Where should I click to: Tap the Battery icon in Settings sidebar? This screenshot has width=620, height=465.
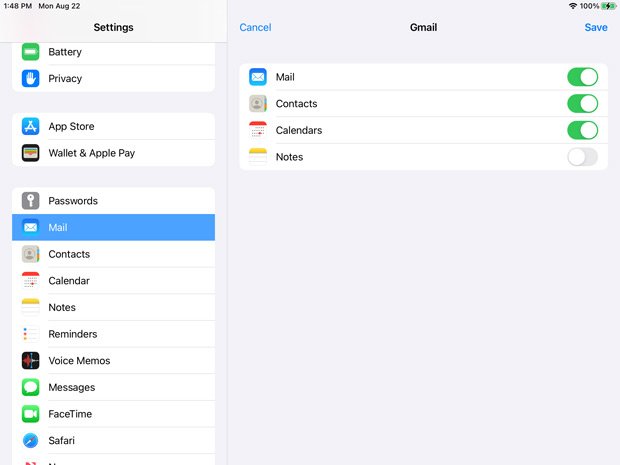click(30, 52)
